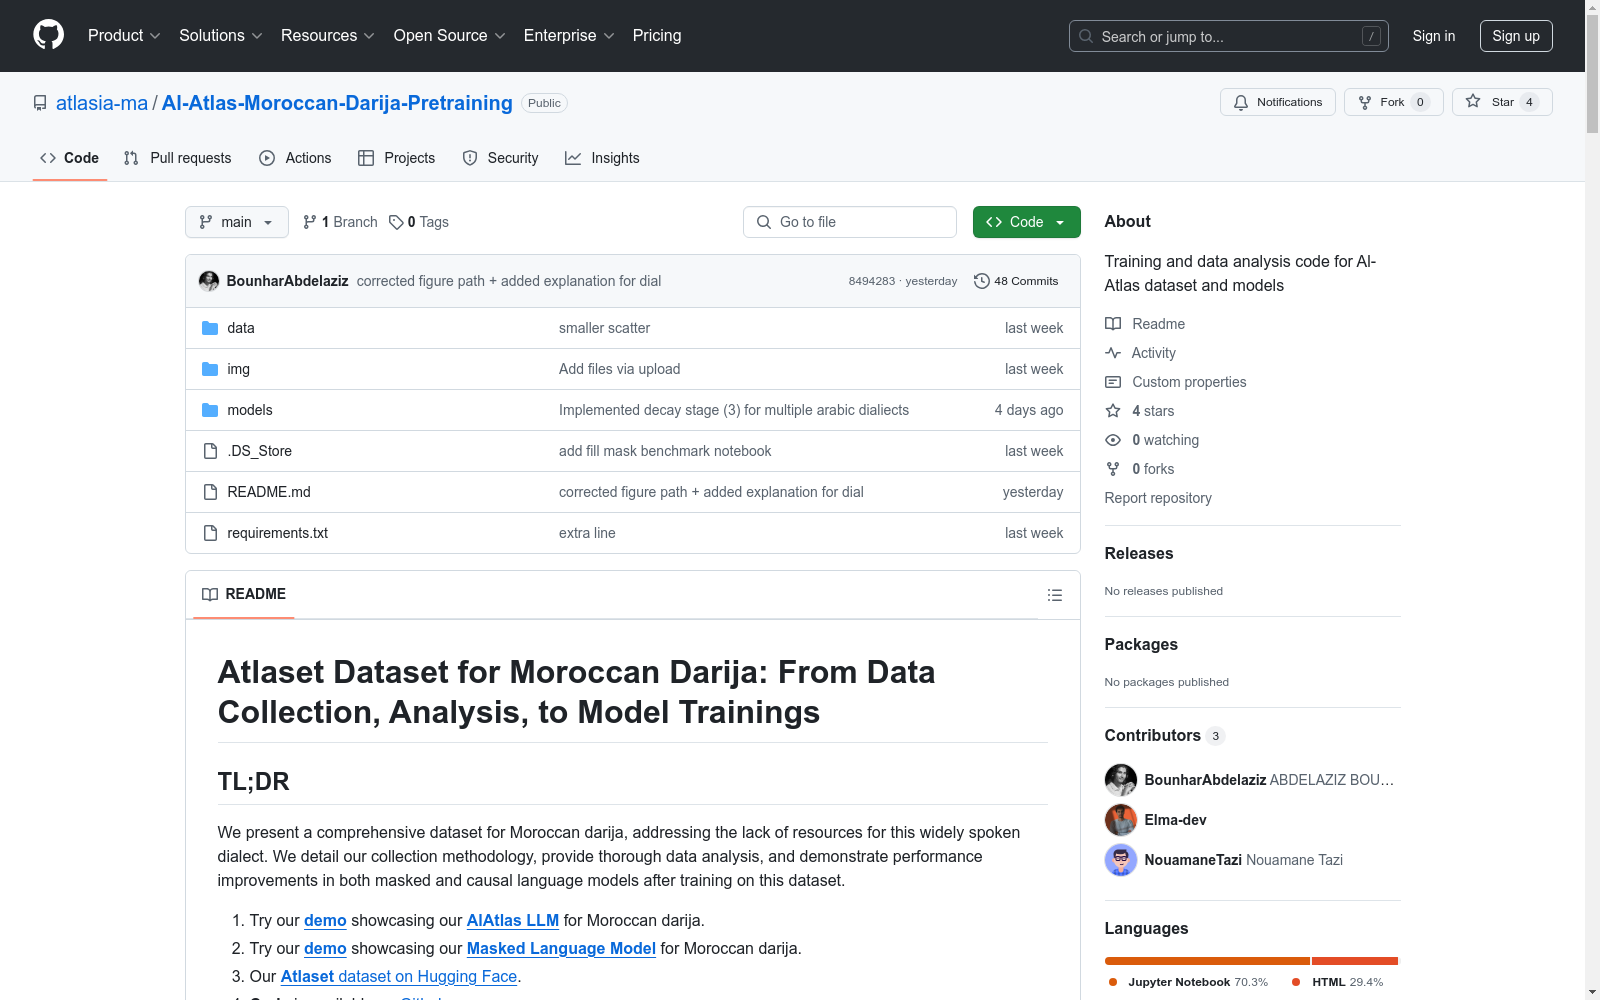Screen dimensions: 1600x1000
Task: Click the HTML language bar segment
Action: pos(1355,961)
